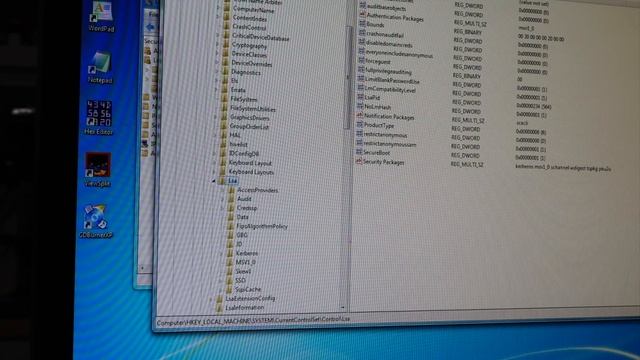Image resolution: width=640 pixels, height=360 pixels.
Task: Select the restrictanonymoussam value name
Action: (x=389, y=144)
